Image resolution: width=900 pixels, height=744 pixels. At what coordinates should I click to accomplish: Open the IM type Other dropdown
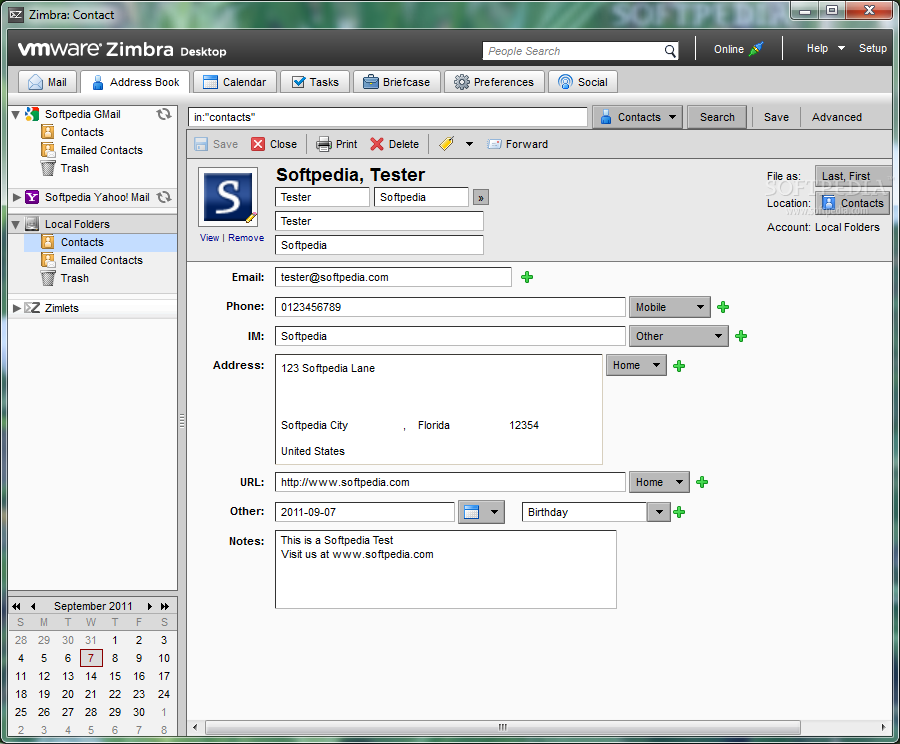pos(678,336)
